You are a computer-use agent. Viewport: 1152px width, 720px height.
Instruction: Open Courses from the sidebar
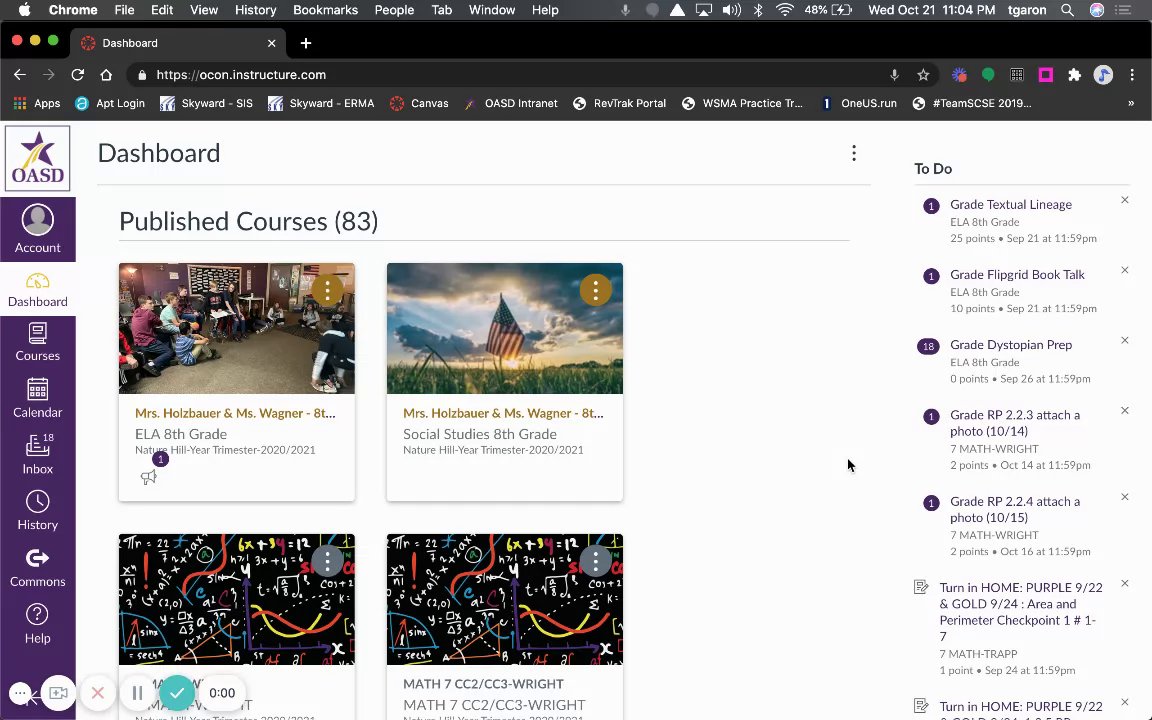pos(37,342)
